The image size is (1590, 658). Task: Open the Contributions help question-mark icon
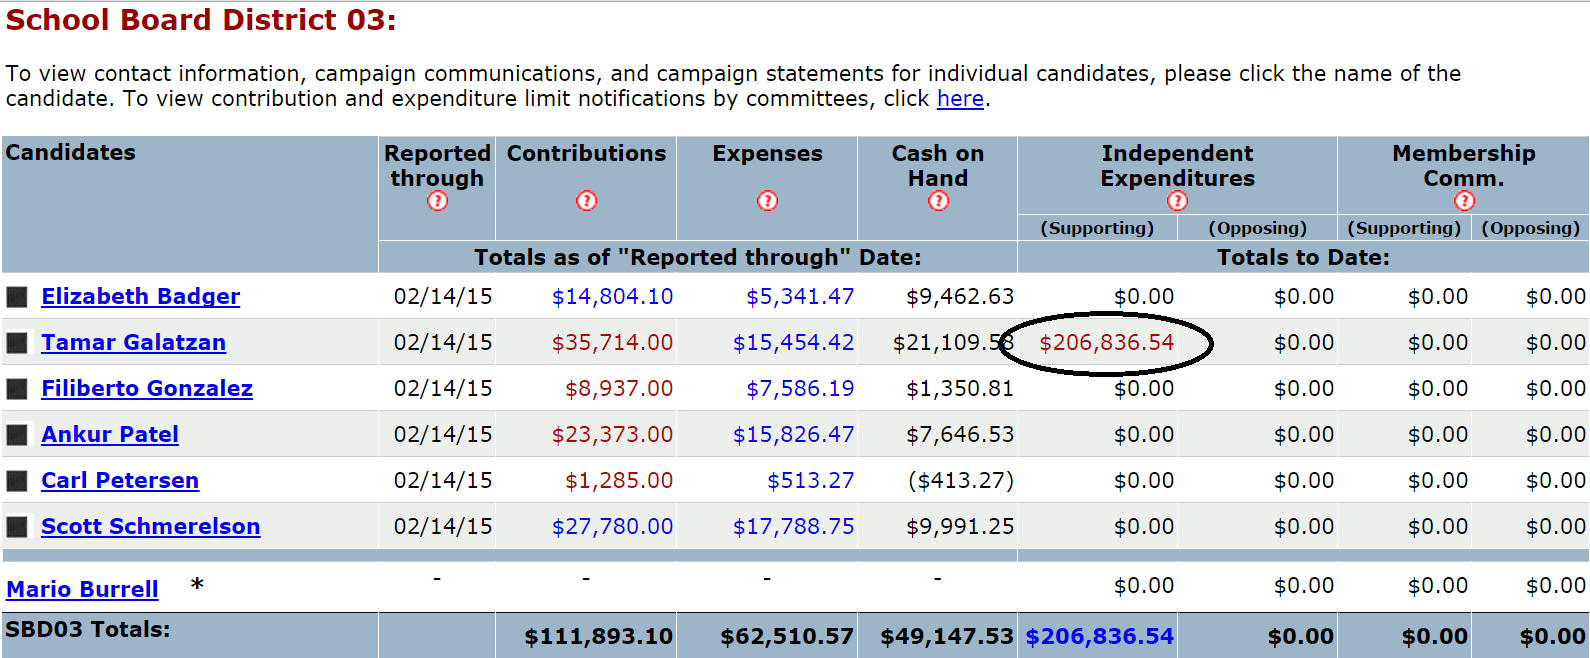(586, 201)
